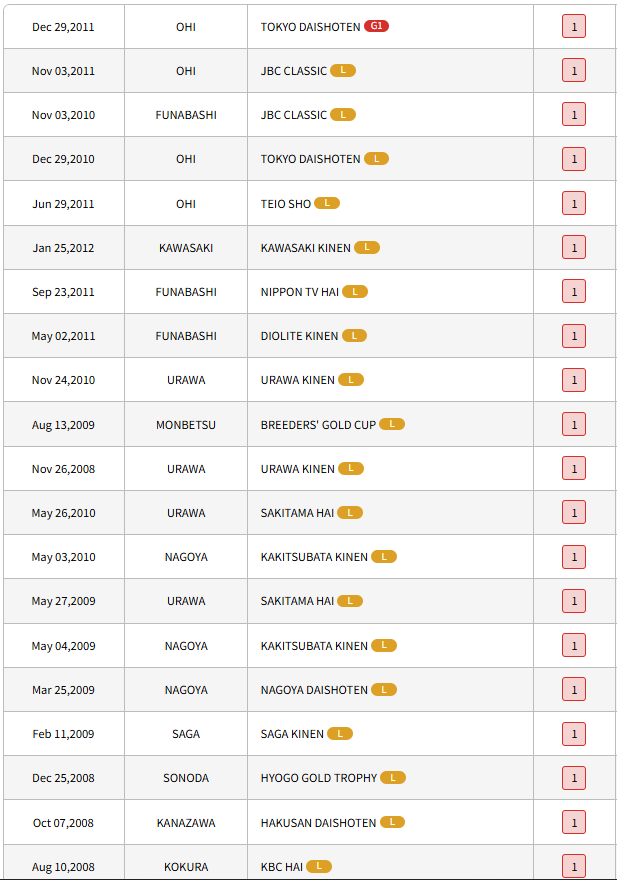Click the Kawasaki venue cell
This screenshot has width=617, height=880.
[x=186, y=247]
